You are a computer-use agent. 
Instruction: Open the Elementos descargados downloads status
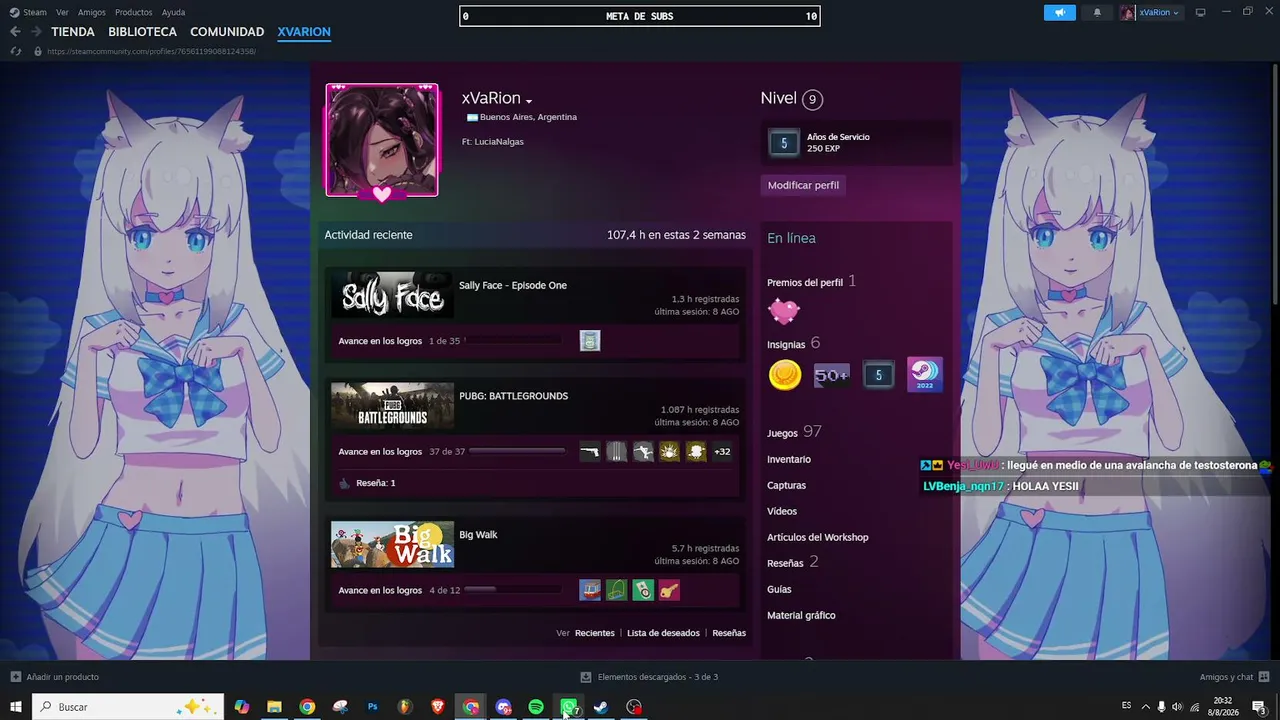(x=650, y=677)
